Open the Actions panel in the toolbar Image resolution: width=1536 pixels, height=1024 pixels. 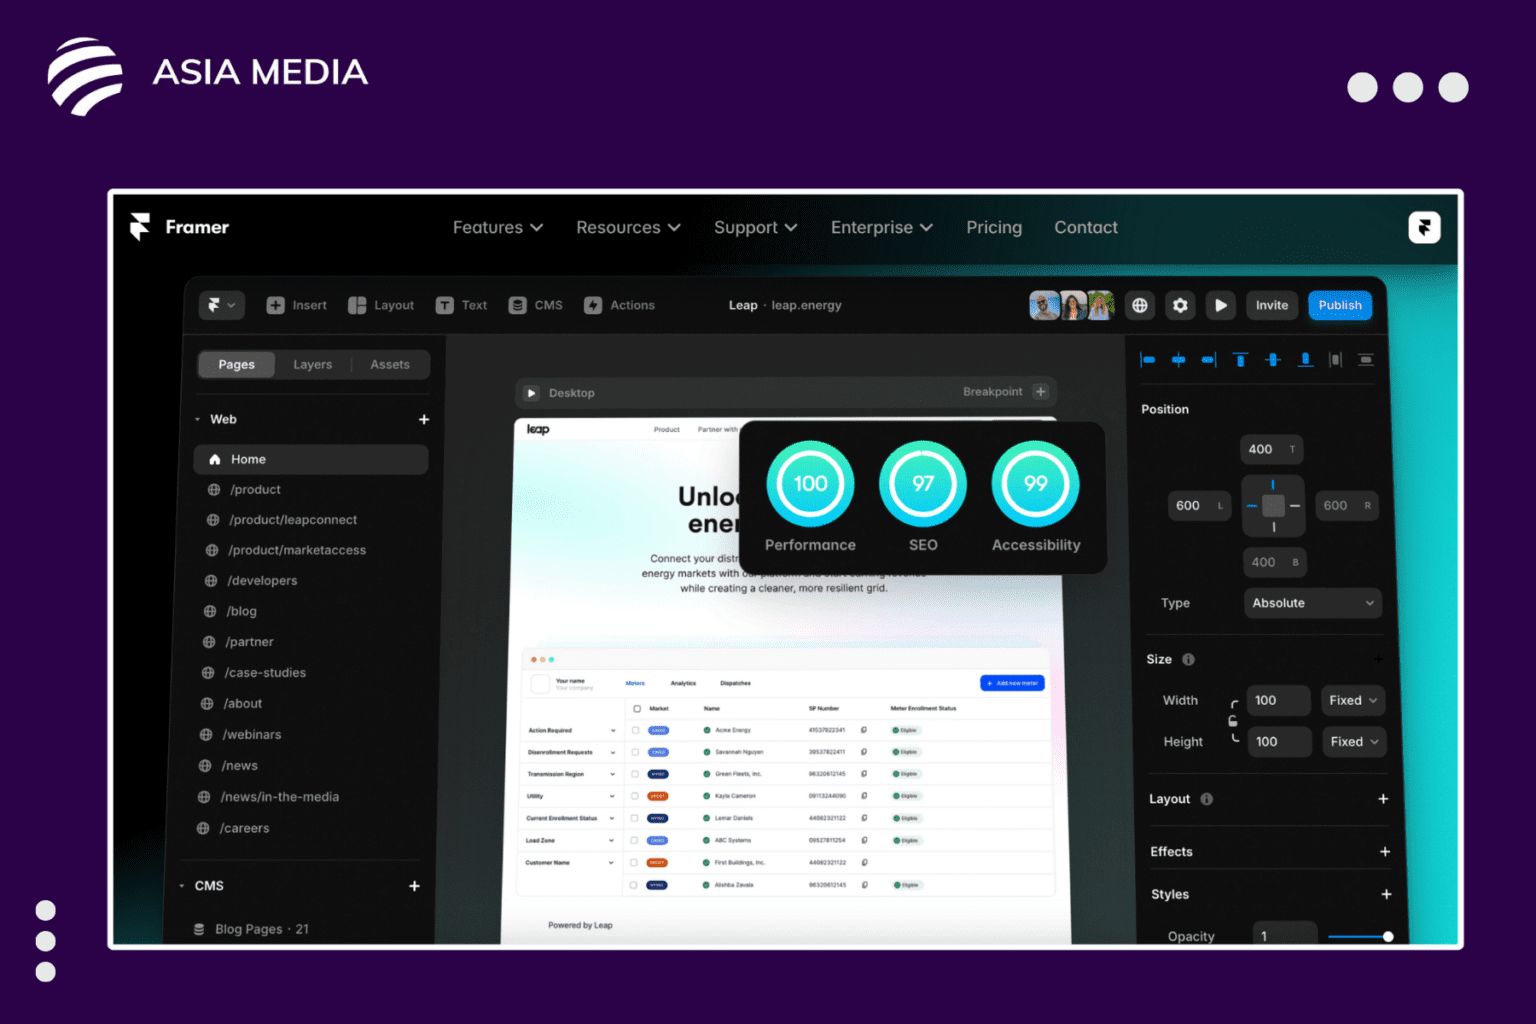(x=619, y=305)
